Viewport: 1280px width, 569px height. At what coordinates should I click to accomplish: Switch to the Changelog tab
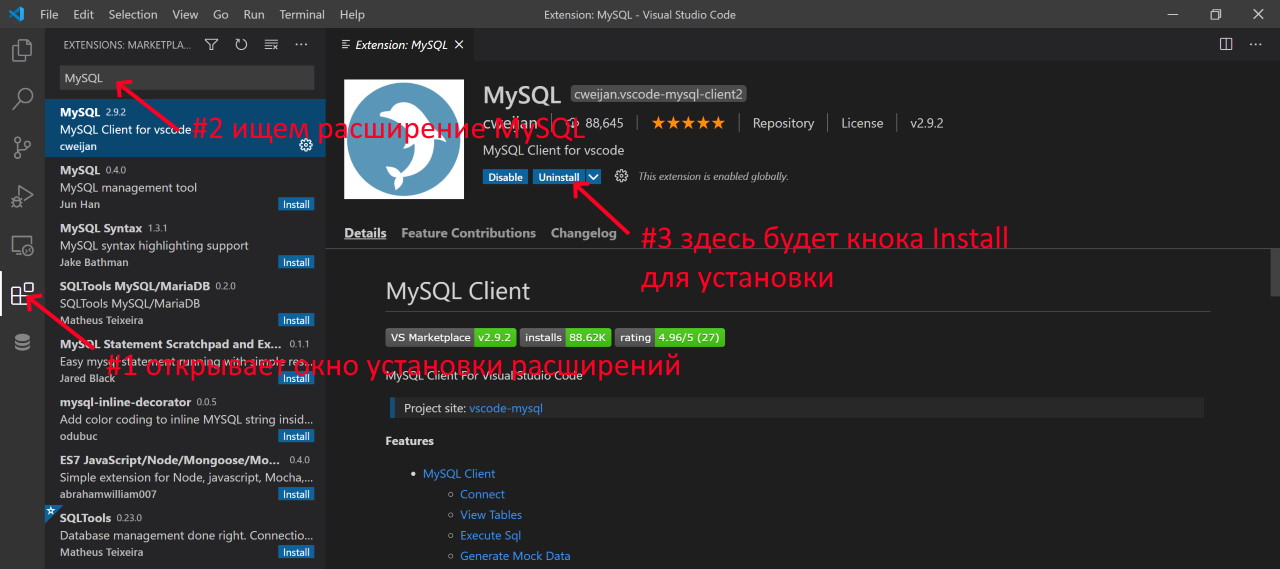point(584,233)
